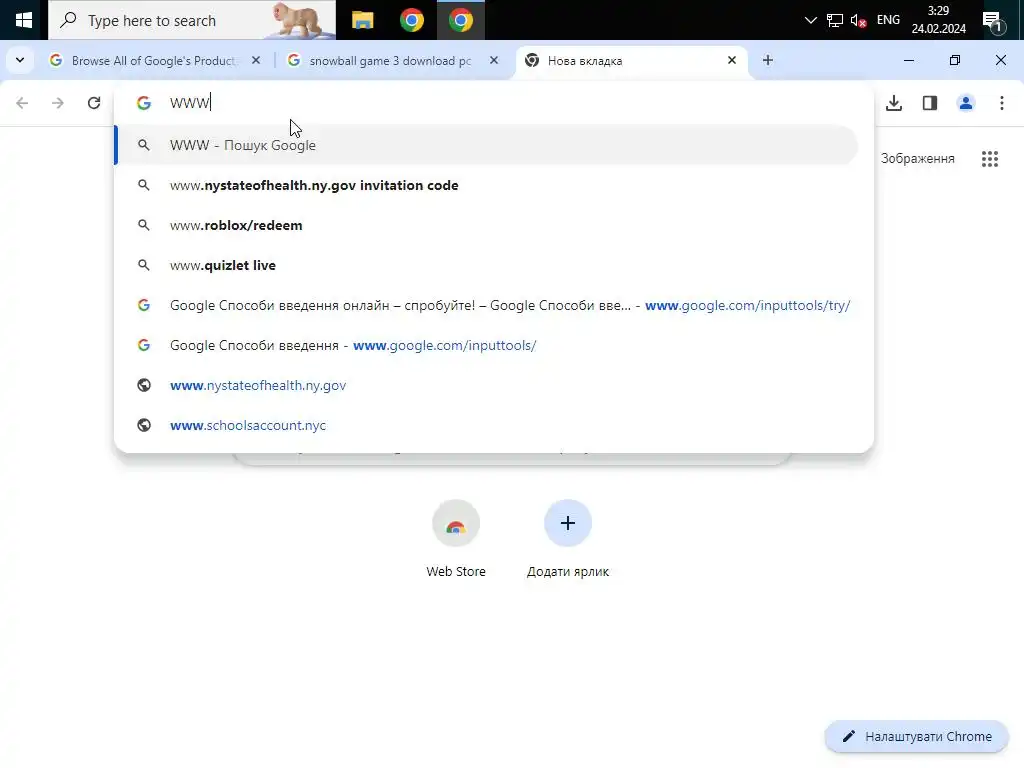Open a new tab with the plus

(x=768, y=60)
